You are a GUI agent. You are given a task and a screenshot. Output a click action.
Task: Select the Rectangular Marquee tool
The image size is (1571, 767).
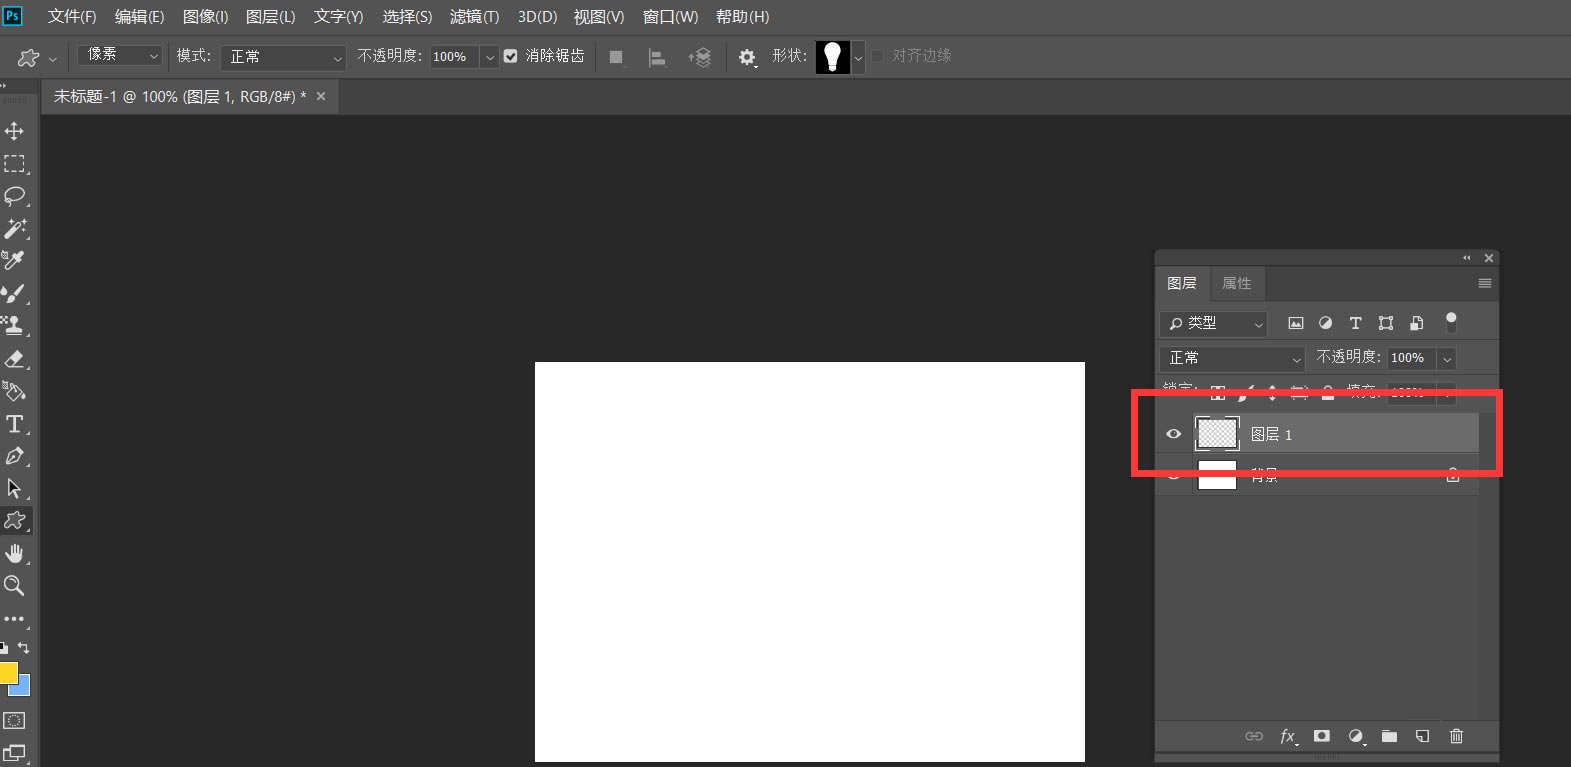click(x=14, y=163)
